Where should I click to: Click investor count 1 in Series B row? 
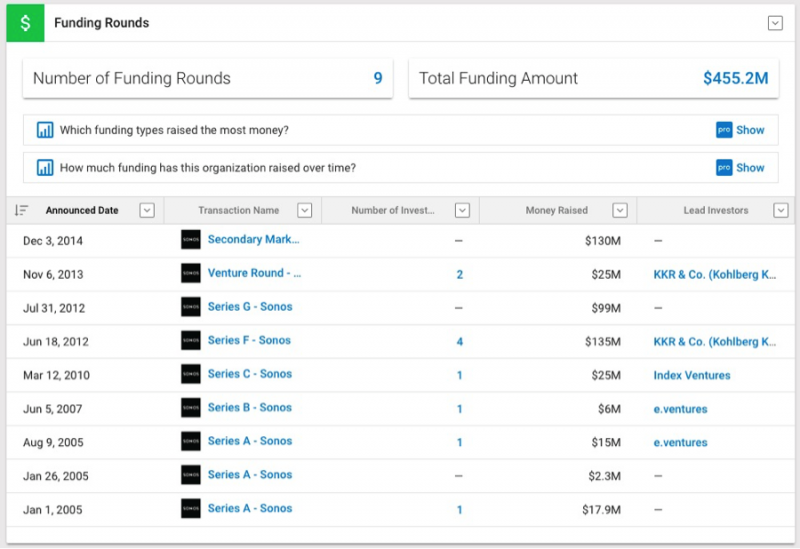point(460,409)
